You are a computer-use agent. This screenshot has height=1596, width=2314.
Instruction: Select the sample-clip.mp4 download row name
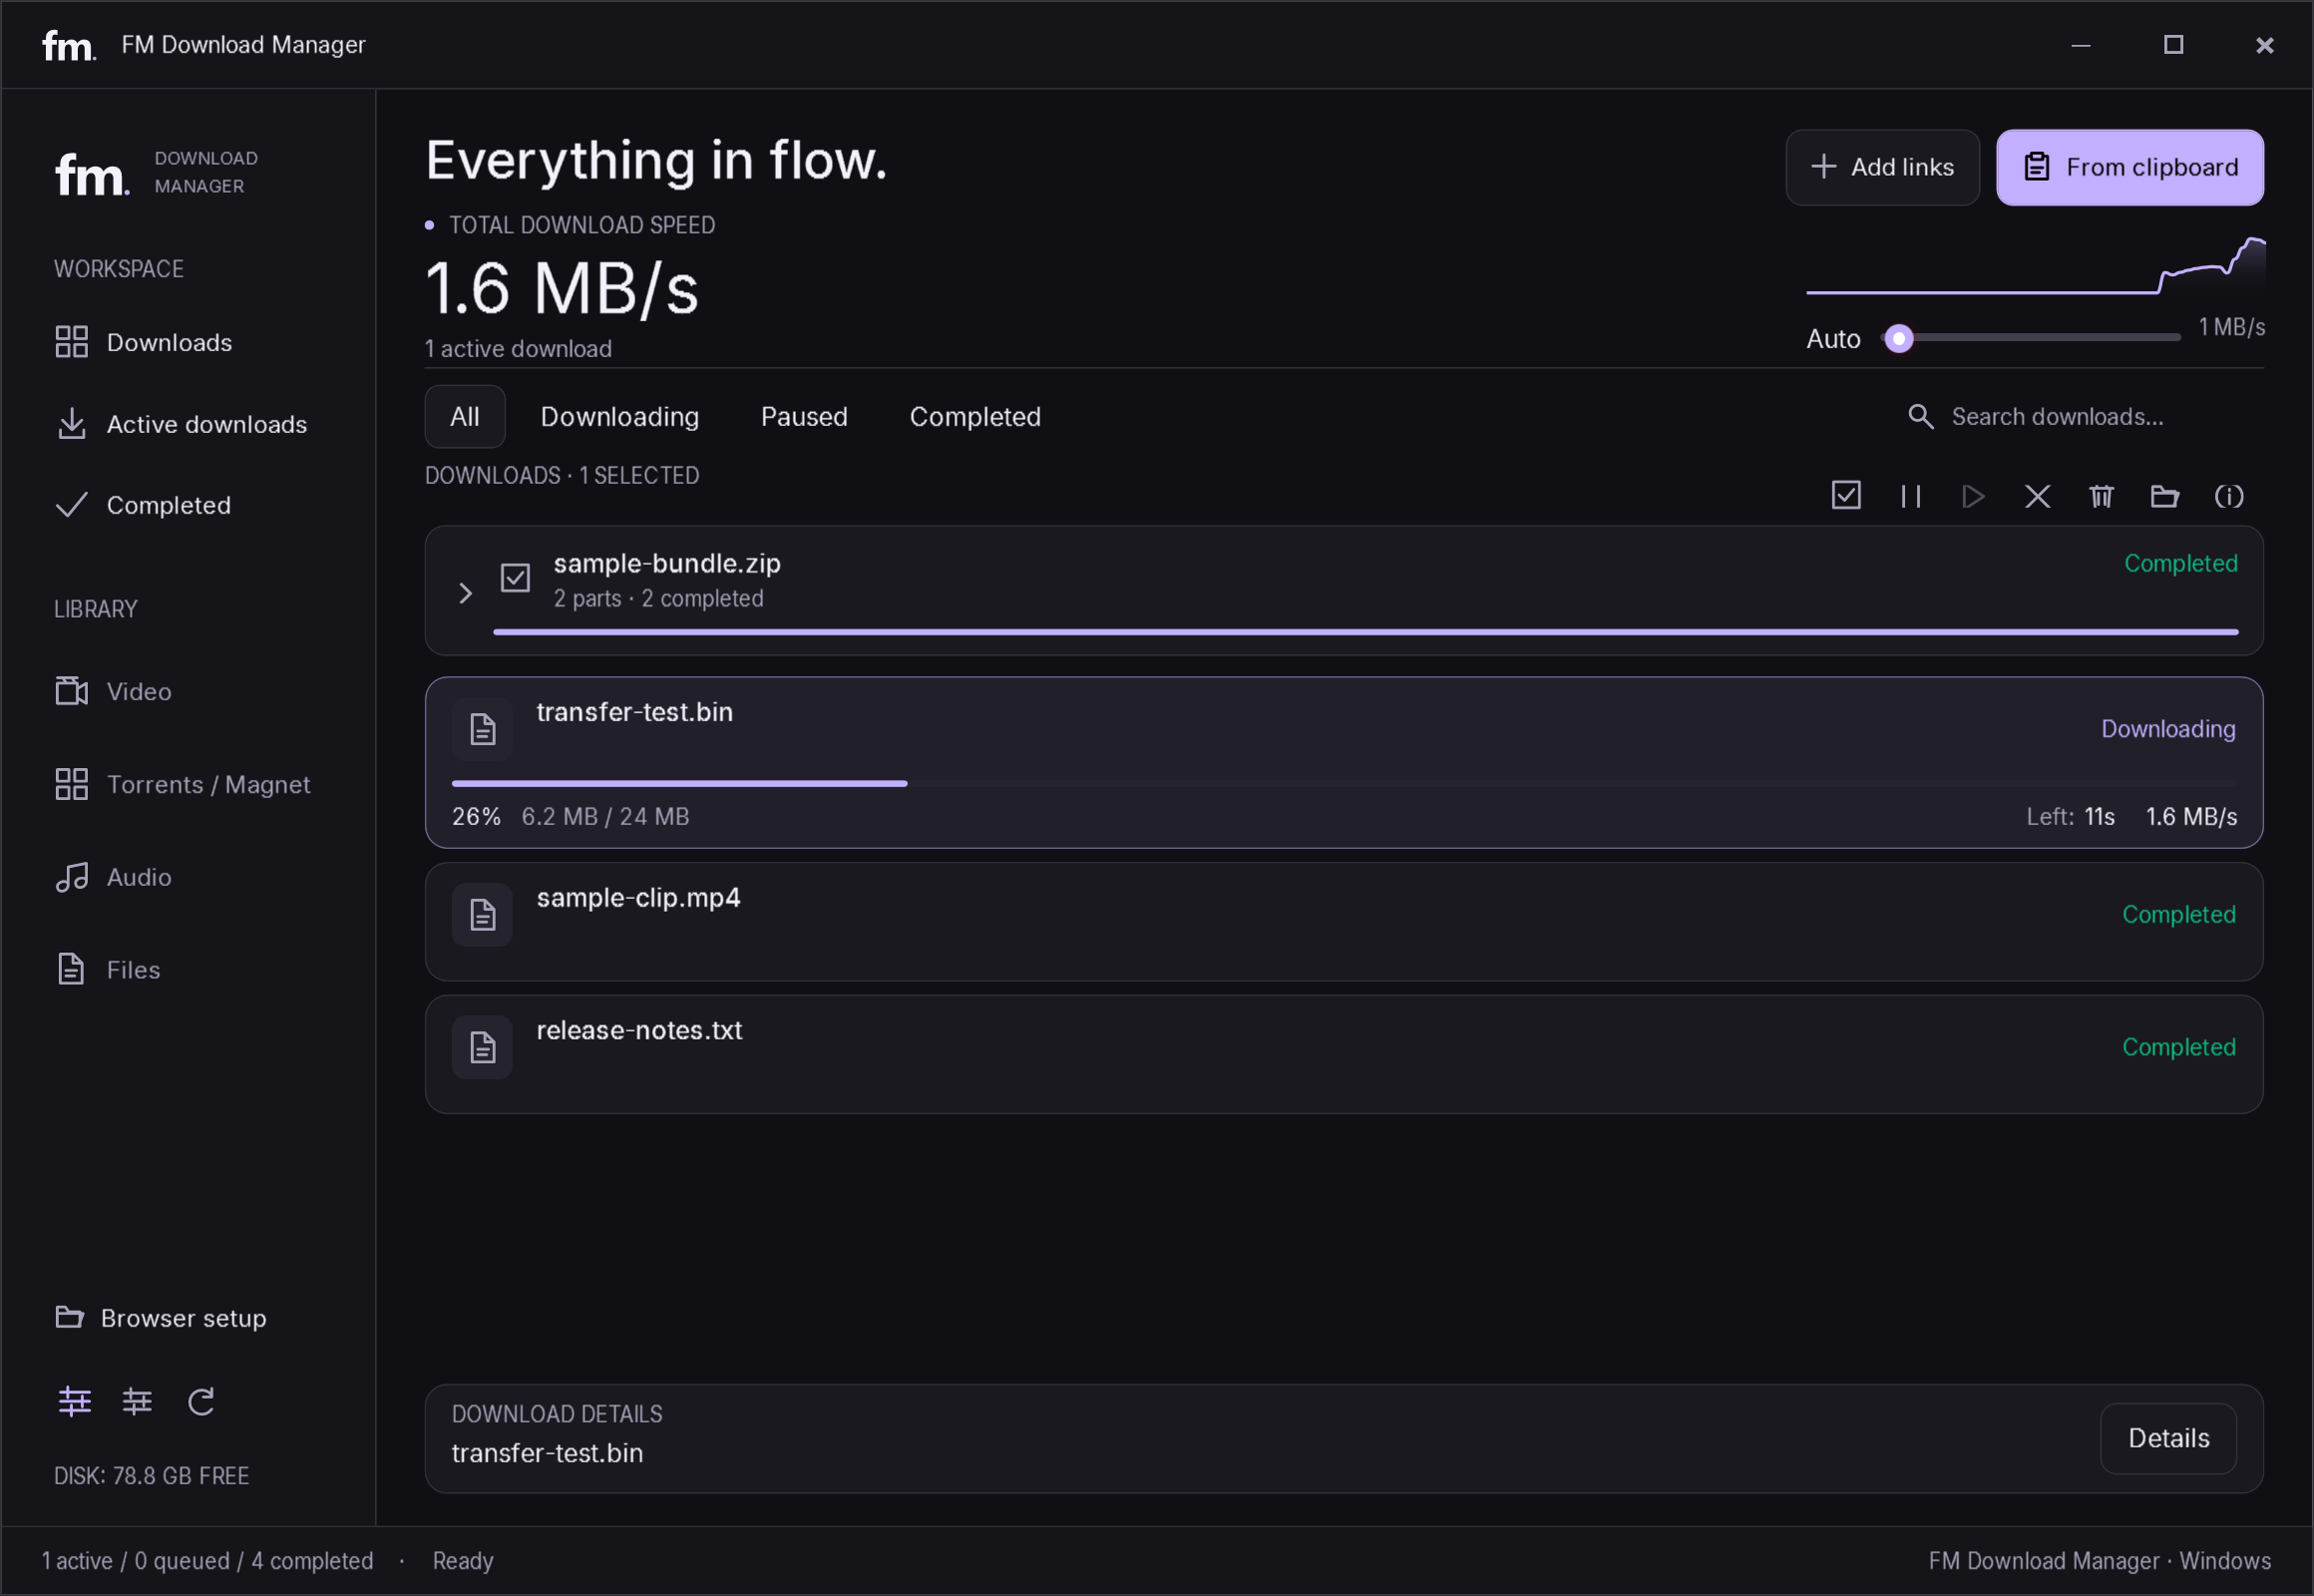click(638, 897)
